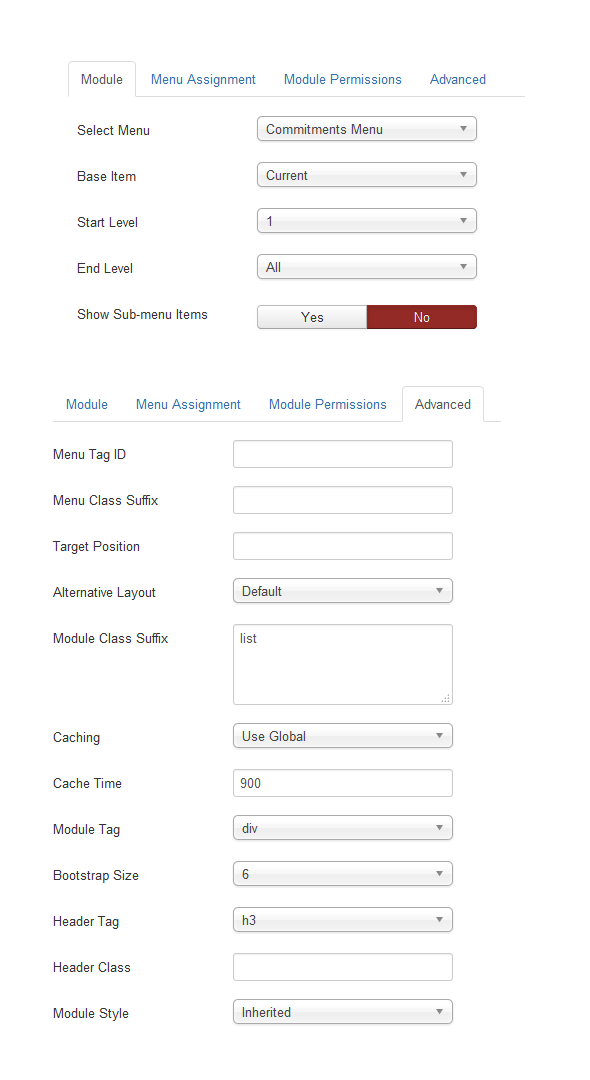The height and width of the screenshot is (1080, 590).
Task: Open the Module Style dropdown
Action: pyautogui.click(x=342, y=1012)
